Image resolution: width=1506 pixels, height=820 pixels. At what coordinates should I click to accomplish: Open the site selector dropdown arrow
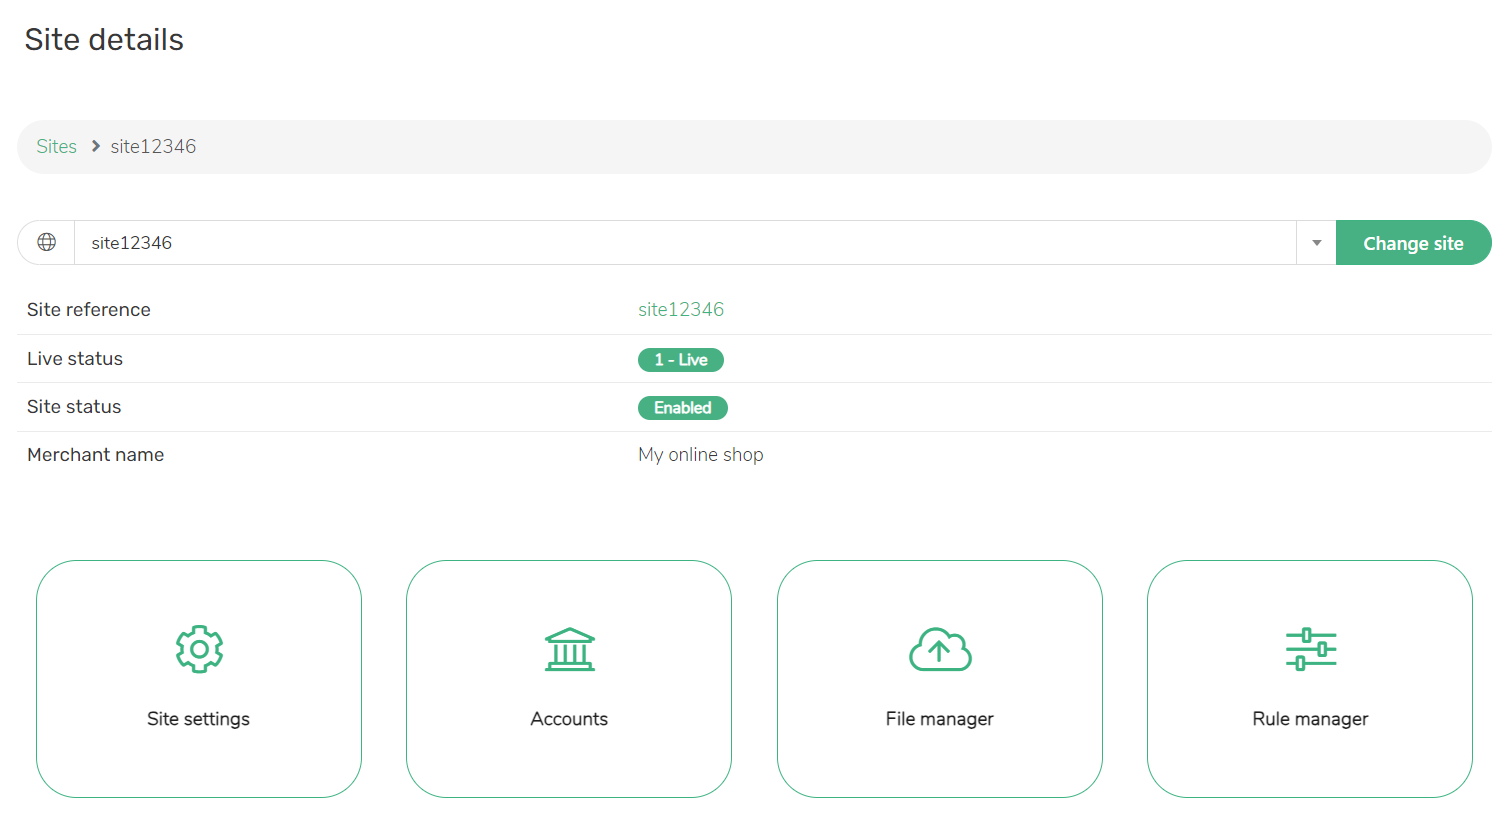point(1316,243)
